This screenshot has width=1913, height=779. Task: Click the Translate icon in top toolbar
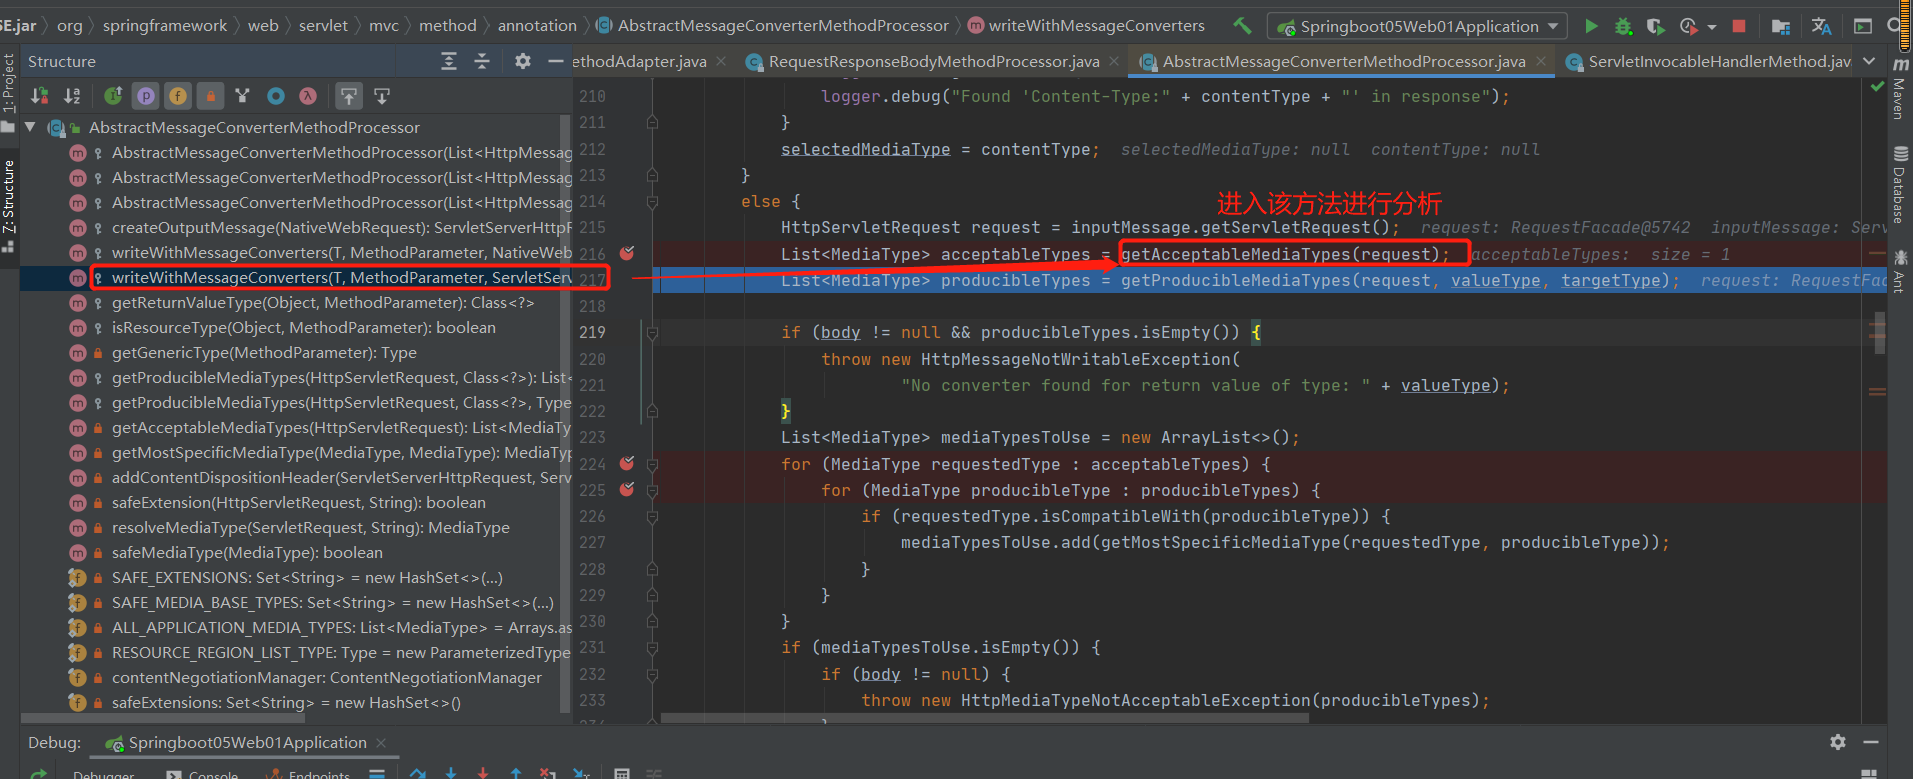click(x=1822, y=26)
